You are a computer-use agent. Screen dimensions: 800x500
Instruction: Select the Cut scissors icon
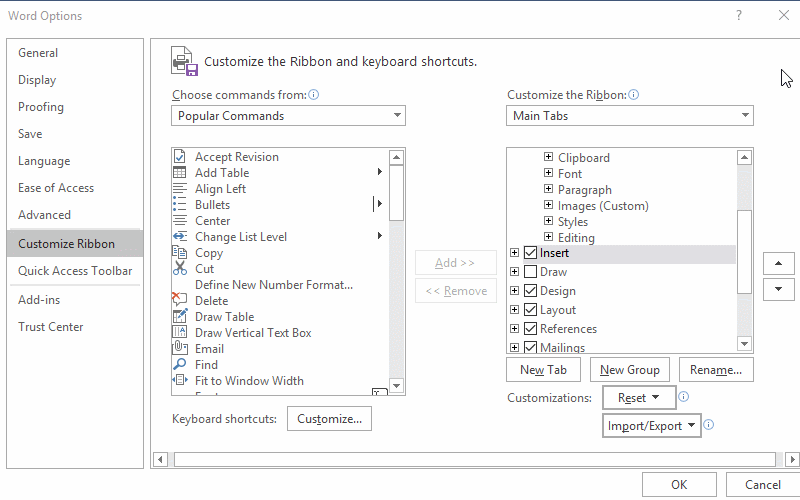point(180,268)
